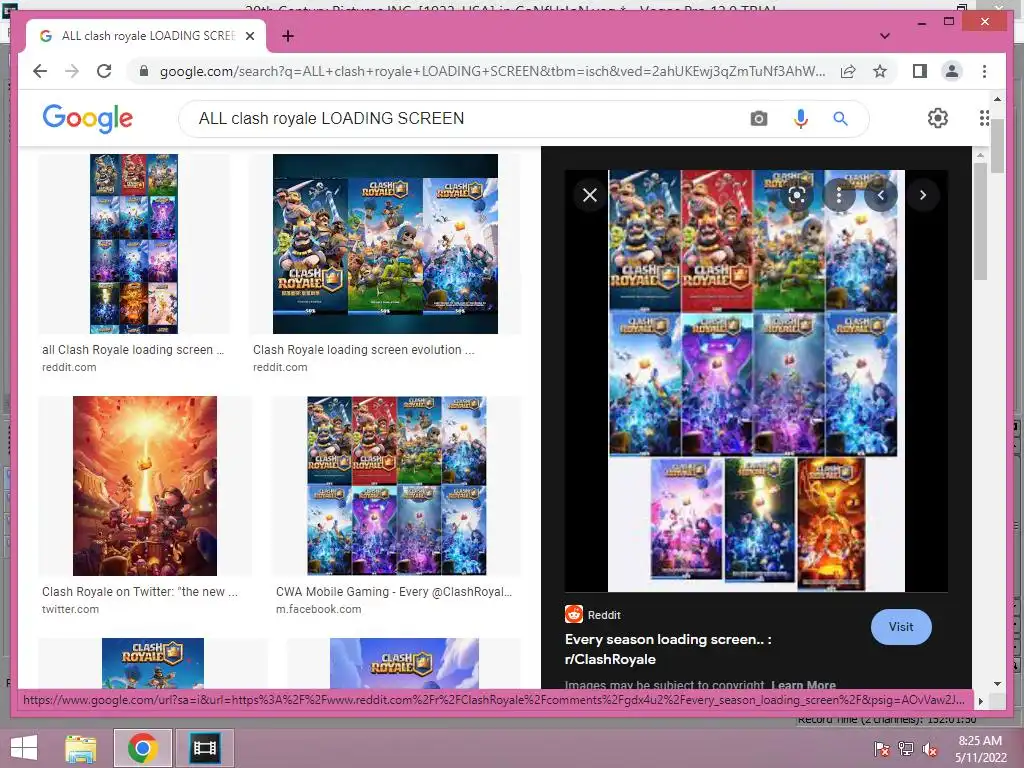Select the ALL clash royale LOADING SCREEN tab

[146, 36]
